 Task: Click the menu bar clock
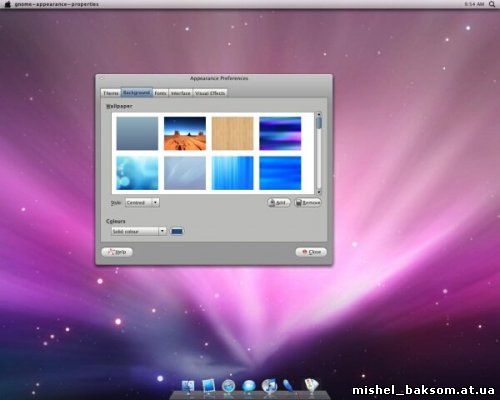click(x=474, y=4)
